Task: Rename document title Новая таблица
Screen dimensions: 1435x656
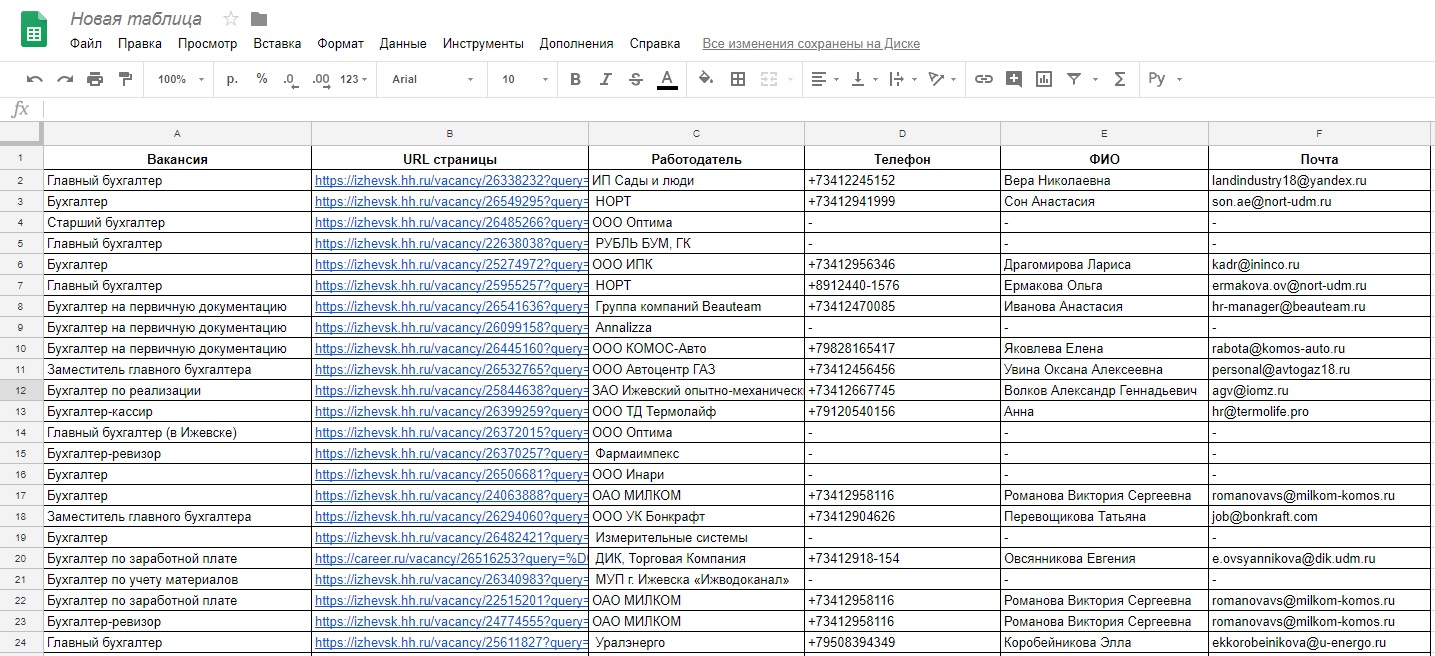Action: tap(136, 19)
